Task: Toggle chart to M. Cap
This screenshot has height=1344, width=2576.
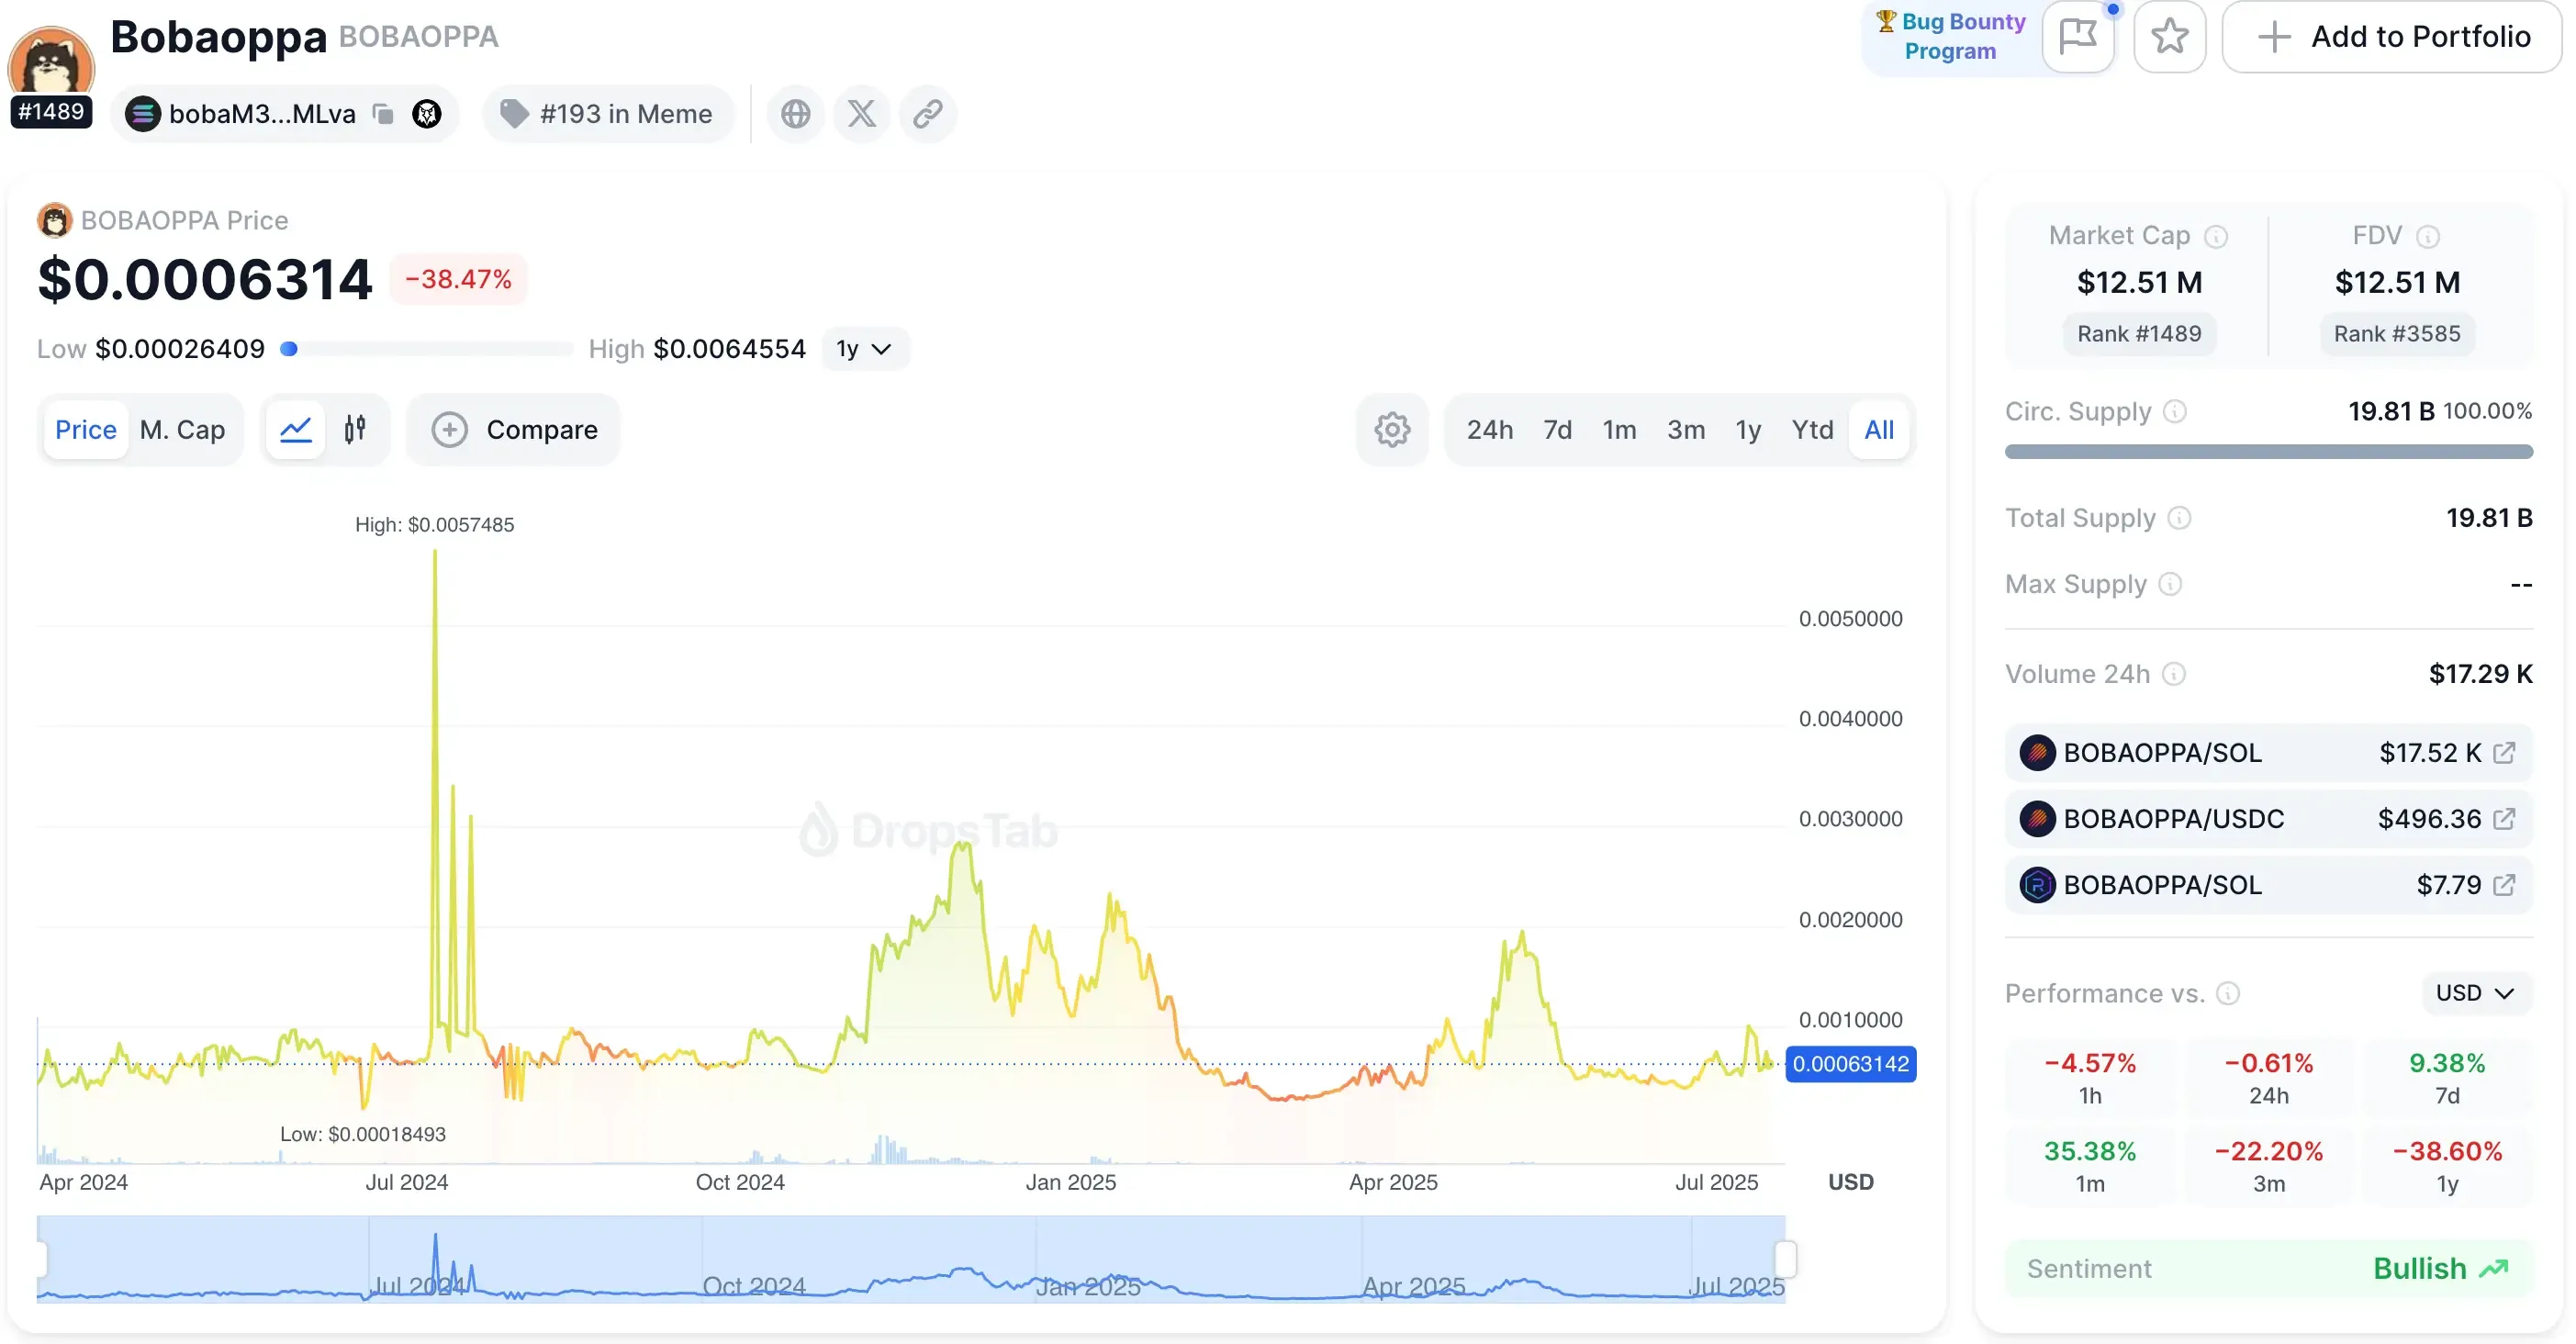Action: click(182, 430)
